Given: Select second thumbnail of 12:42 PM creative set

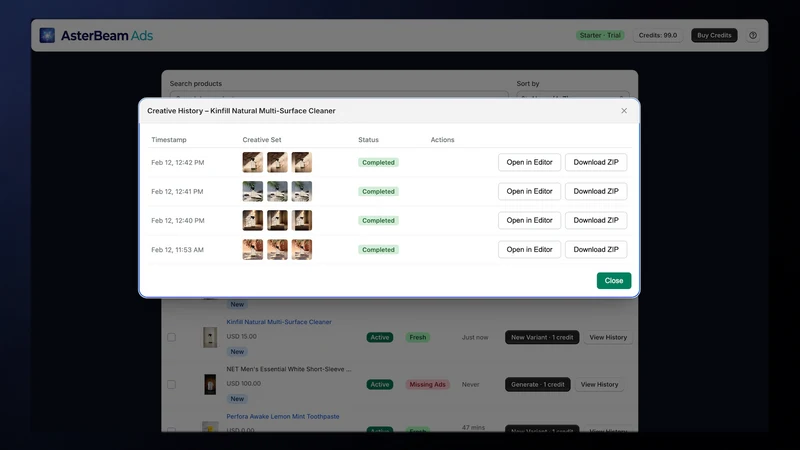Looking at the screenshot, I should coord(277,162).
